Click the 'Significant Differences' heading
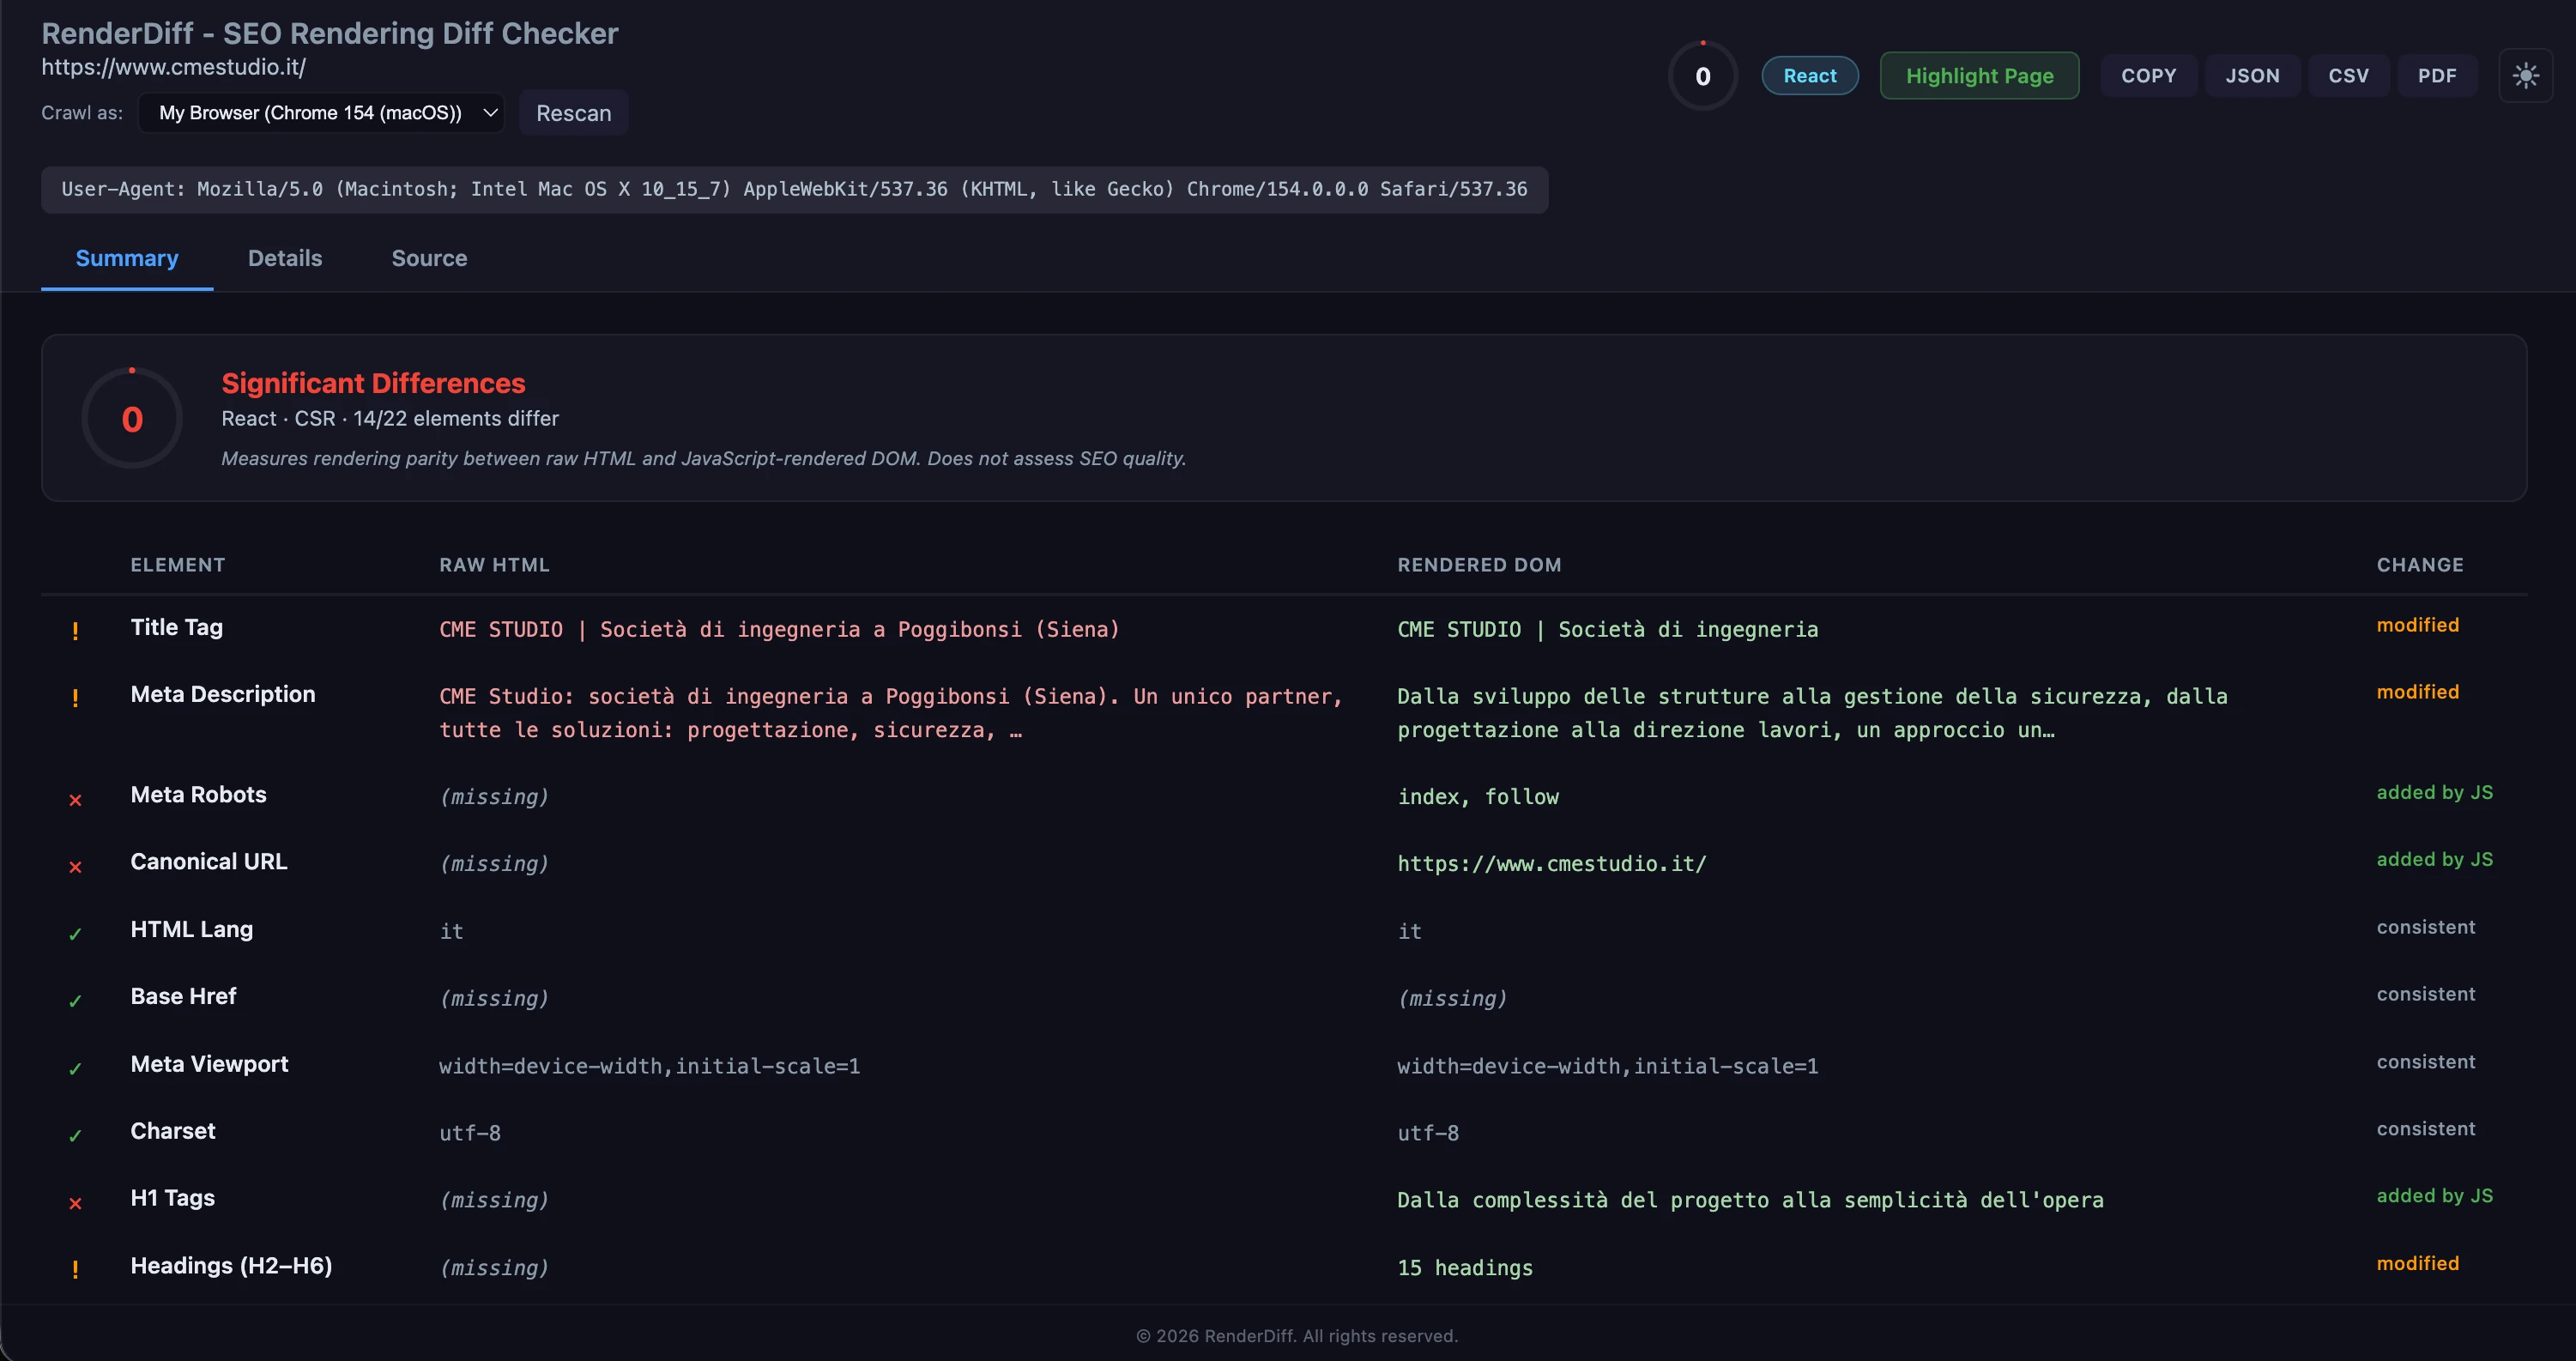 tap(373, 383)
